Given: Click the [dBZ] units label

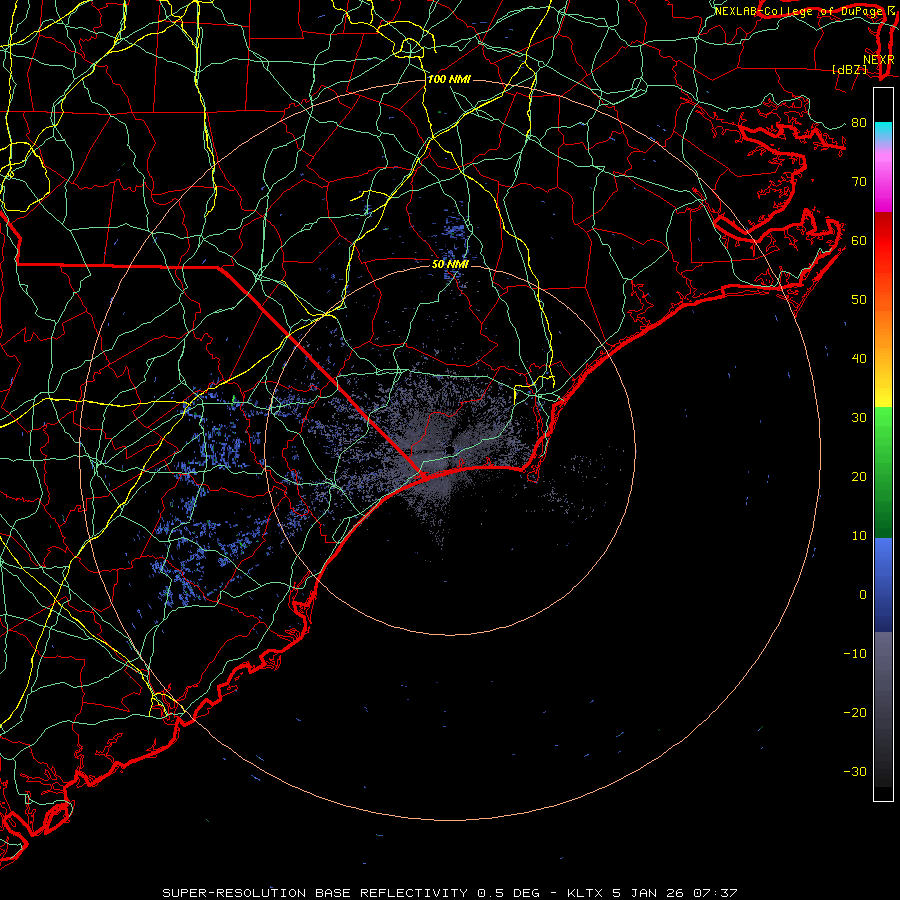Looking at the screenshot, I should (849, 70).
